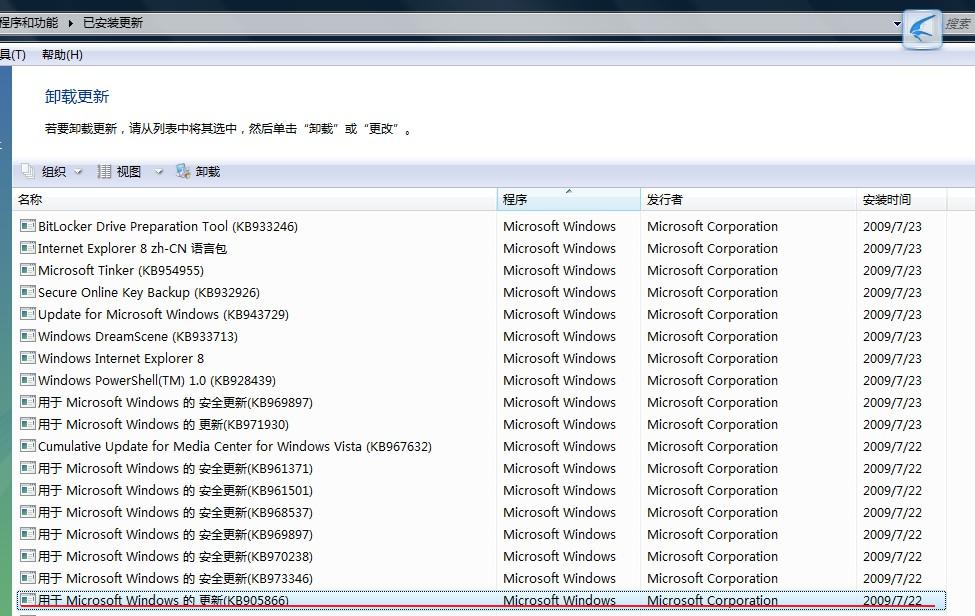Click the icon of 安全更新(KB968537)
Screen dimensions: 975x616
27,512
